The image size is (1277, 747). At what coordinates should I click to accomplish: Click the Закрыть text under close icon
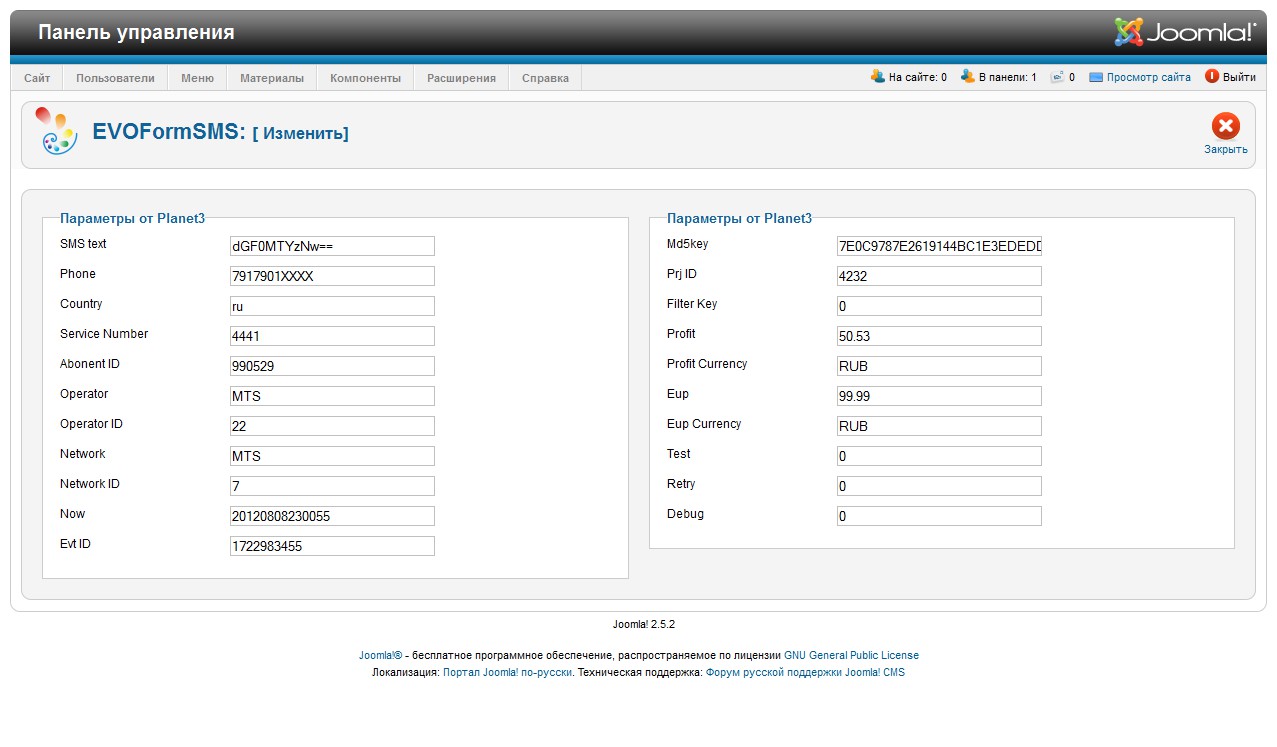(1225, 150)
